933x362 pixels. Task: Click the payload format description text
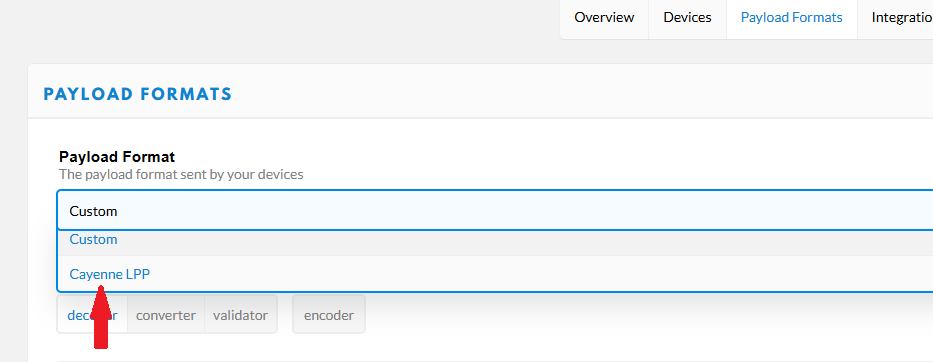[181, 175]
